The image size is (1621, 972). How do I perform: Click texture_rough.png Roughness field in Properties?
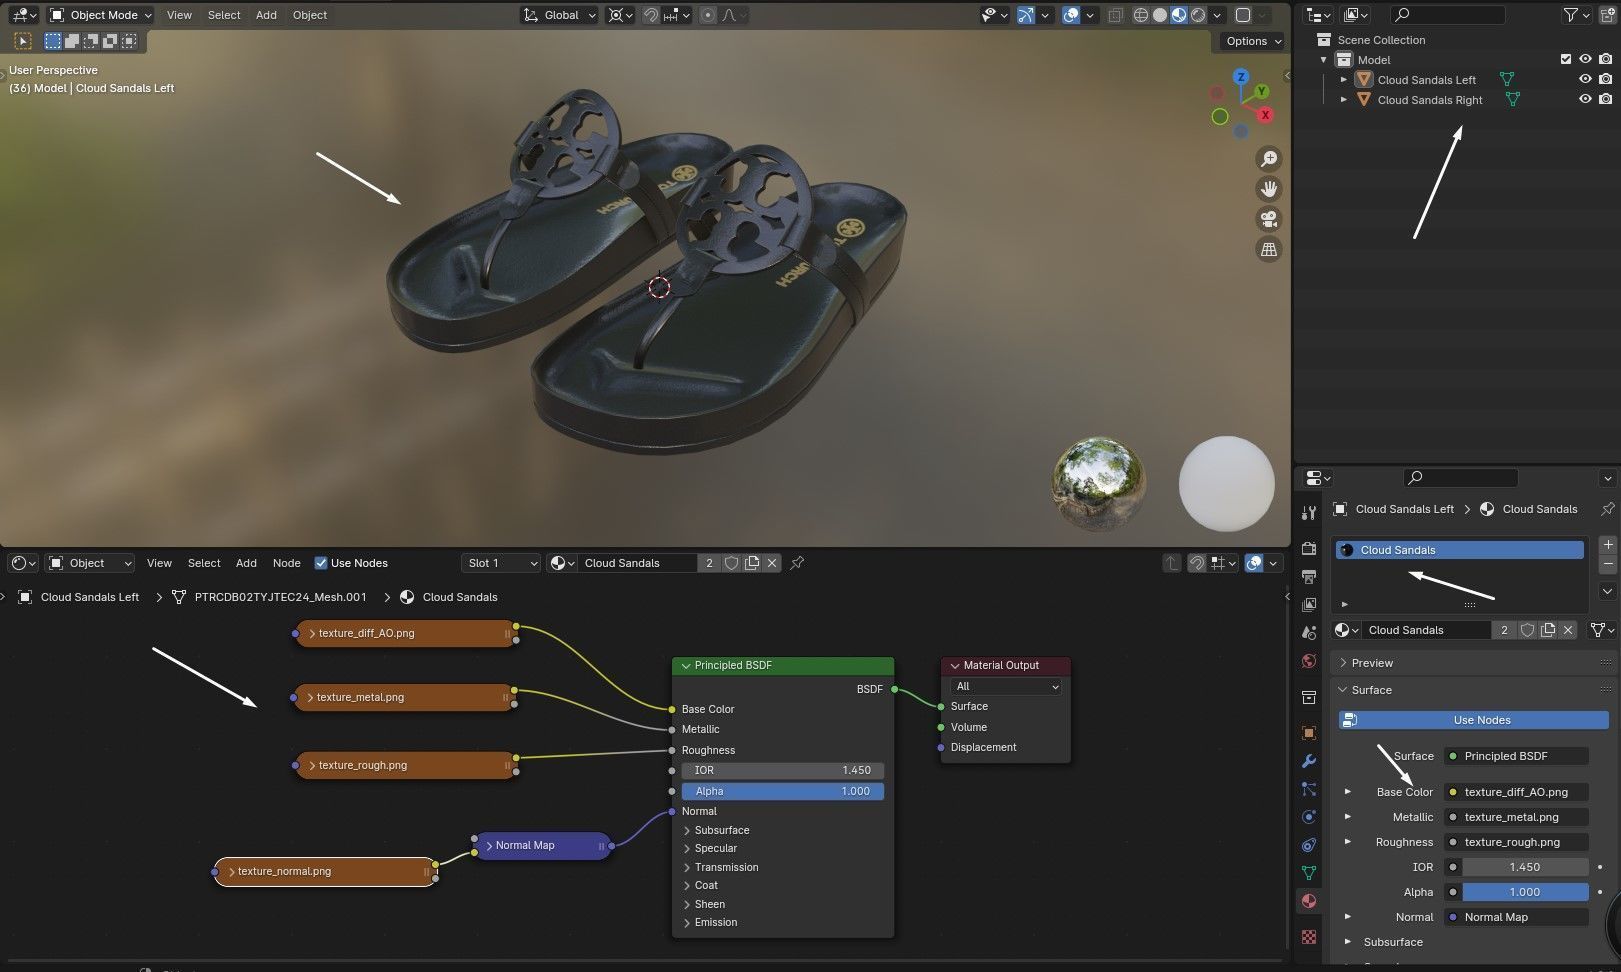tap(1516, 842)
